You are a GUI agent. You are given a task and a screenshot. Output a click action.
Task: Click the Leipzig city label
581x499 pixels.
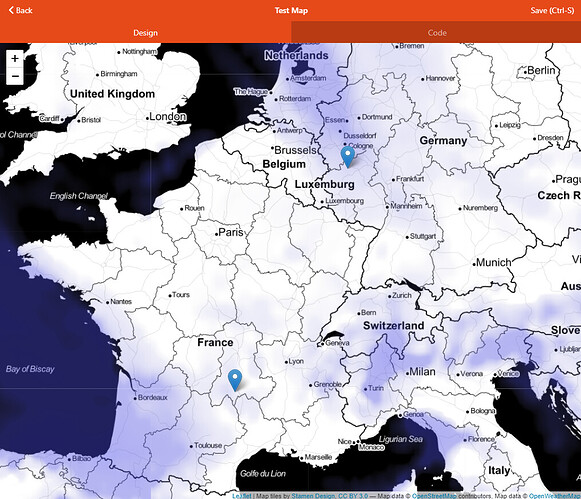tap(510, 125)
